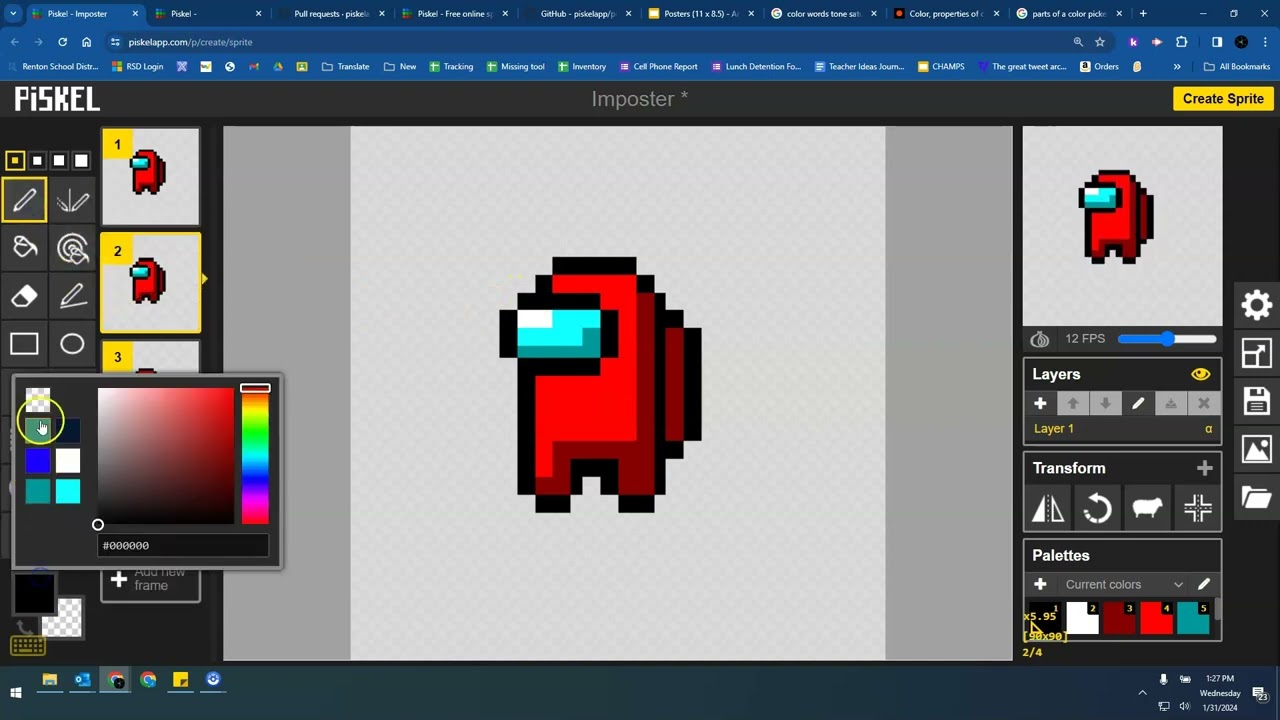This screenshot has width=1280, height=720.
Task: Open the All Bookmarks folder
Action: (1237, 67)
